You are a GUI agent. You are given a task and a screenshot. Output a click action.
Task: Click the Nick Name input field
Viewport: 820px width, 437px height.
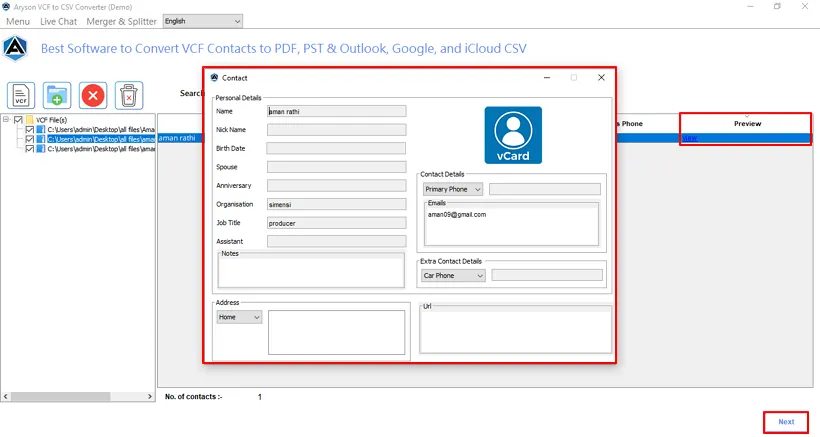[x=336, y=130]
